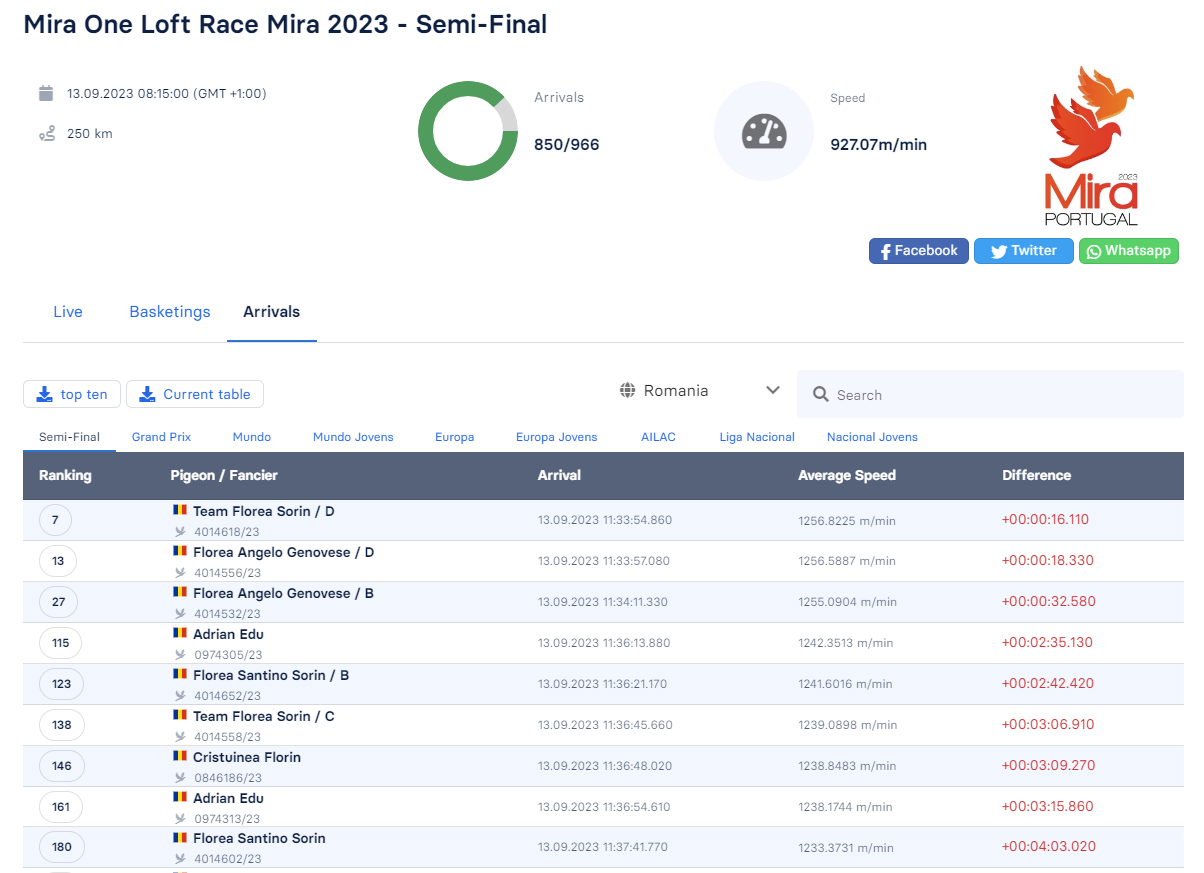Select the Semi-Final sub-tab
Viewport: 1204px width, 873px height.
pyautogui.click(x=69, y=437)
